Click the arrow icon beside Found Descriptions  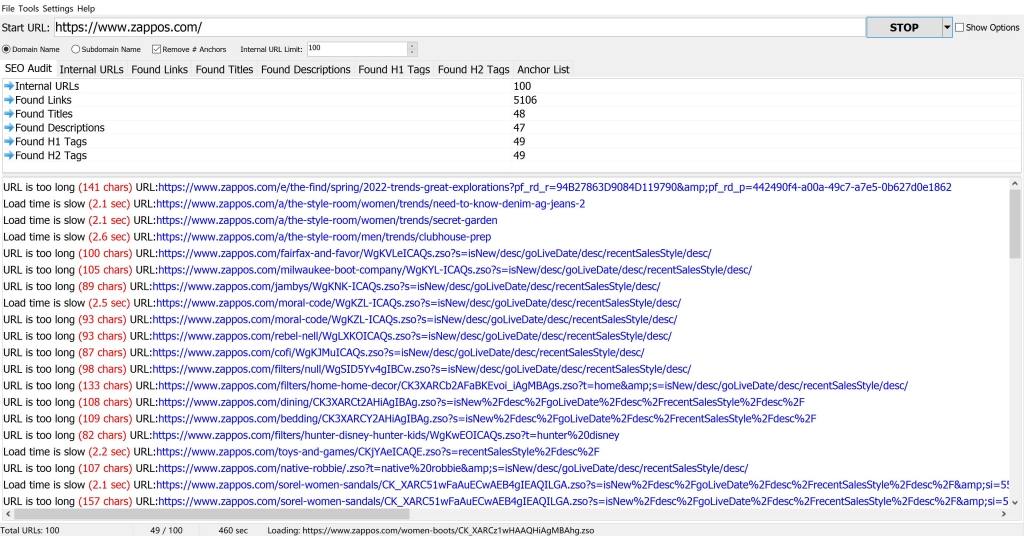(8, 128)
